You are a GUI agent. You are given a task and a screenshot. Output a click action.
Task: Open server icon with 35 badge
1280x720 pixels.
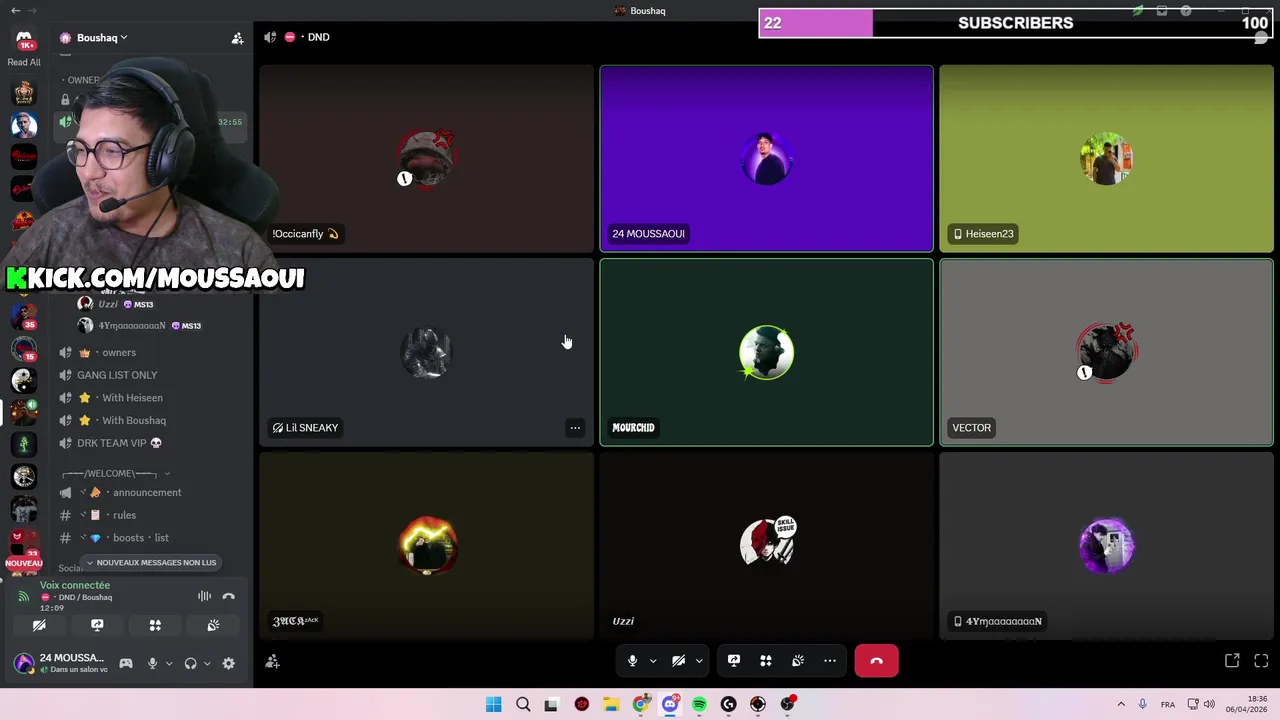tap(24, 317)
